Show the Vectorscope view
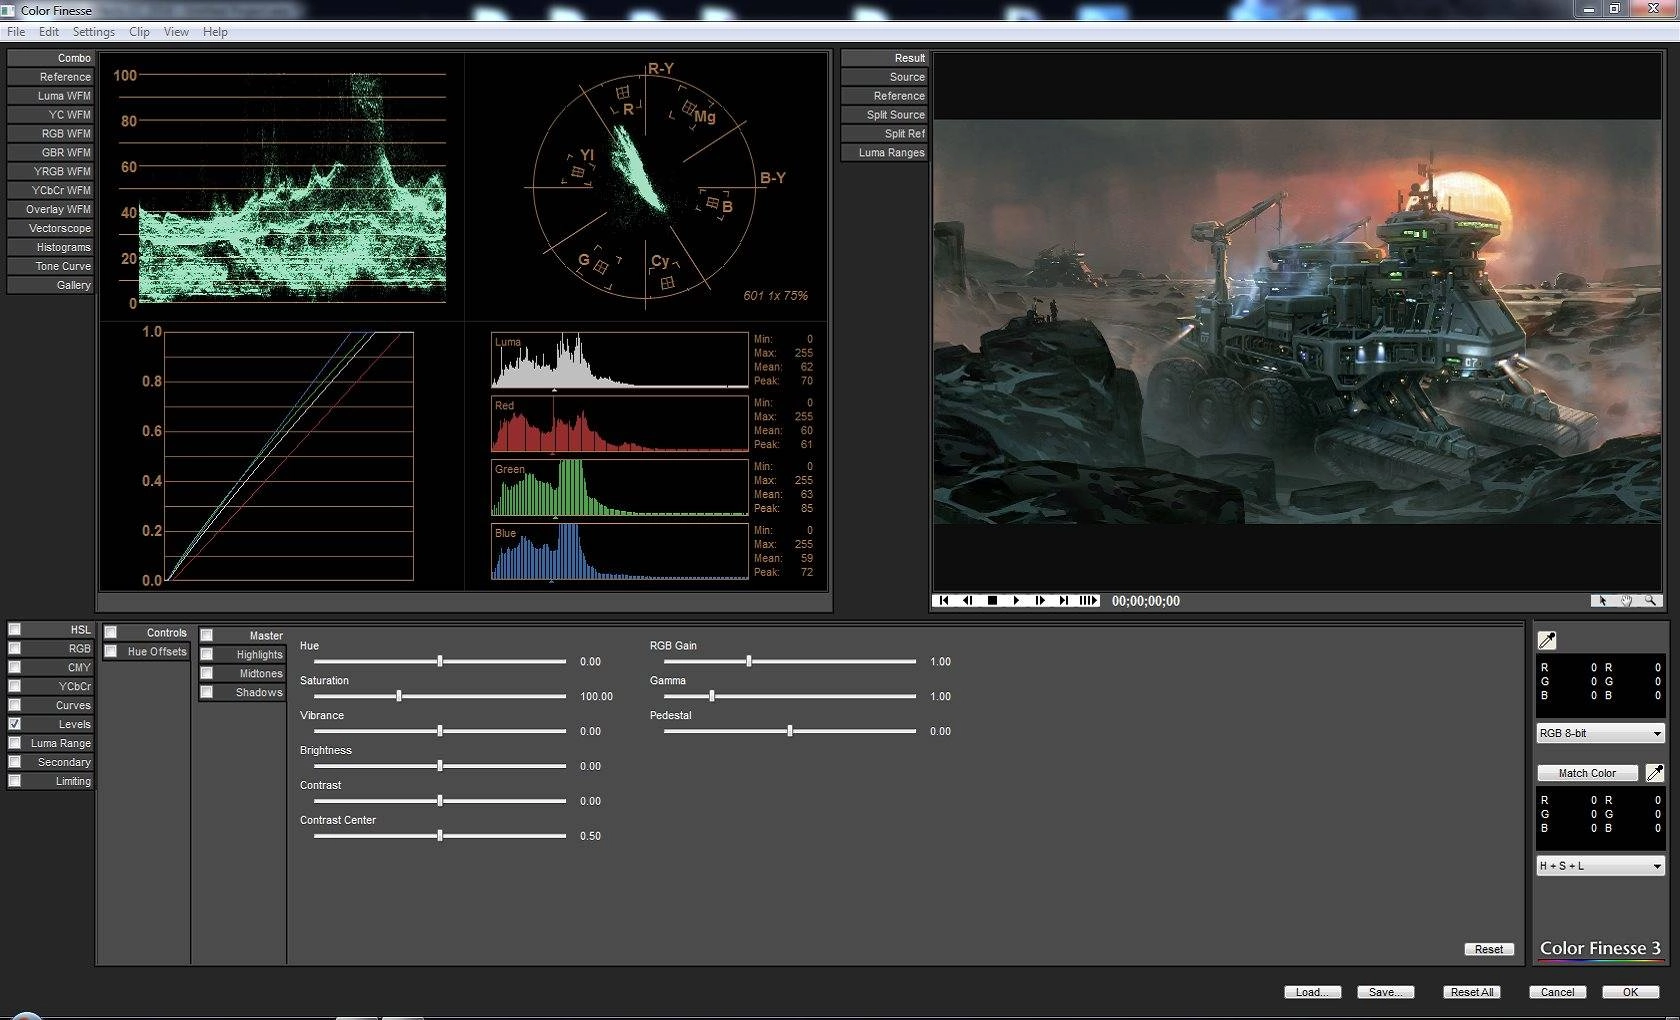The width and height of the screenshot is (1680, 1020). tap(50, 228)
